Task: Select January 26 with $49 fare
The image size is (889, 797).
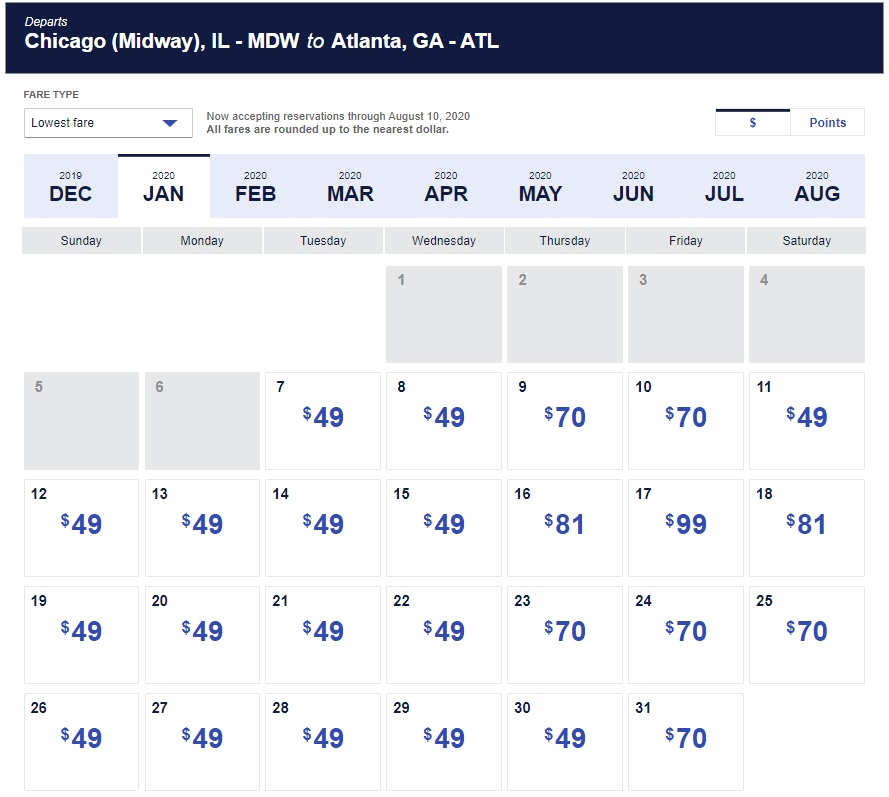Action: point(81,739)
